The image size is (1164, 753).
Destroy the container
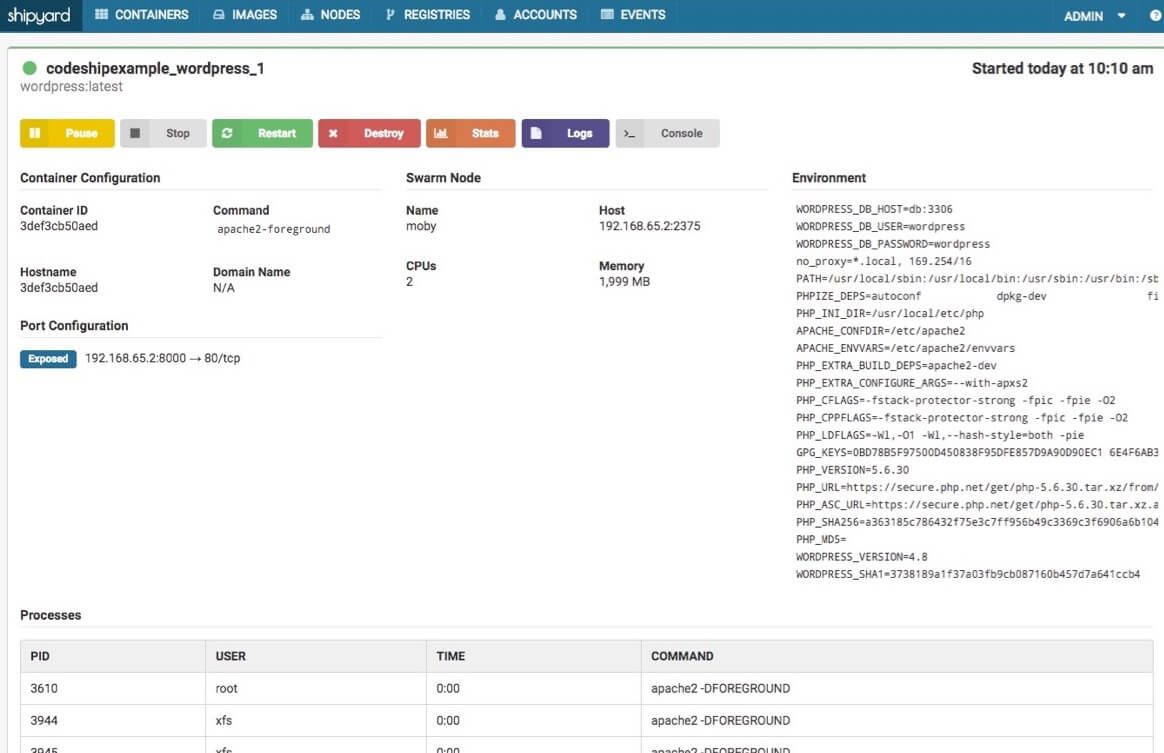click(369, 133)
